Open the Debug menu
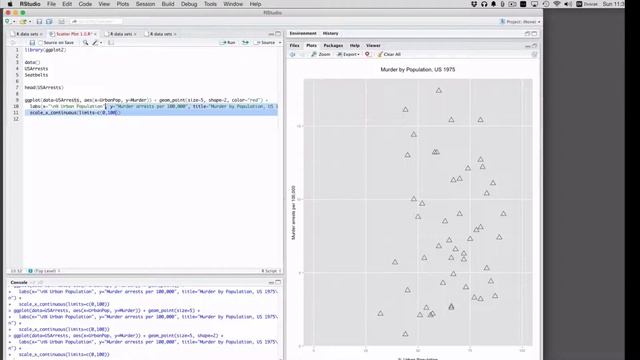The image size is (640, 360). [x=189, y=4]
